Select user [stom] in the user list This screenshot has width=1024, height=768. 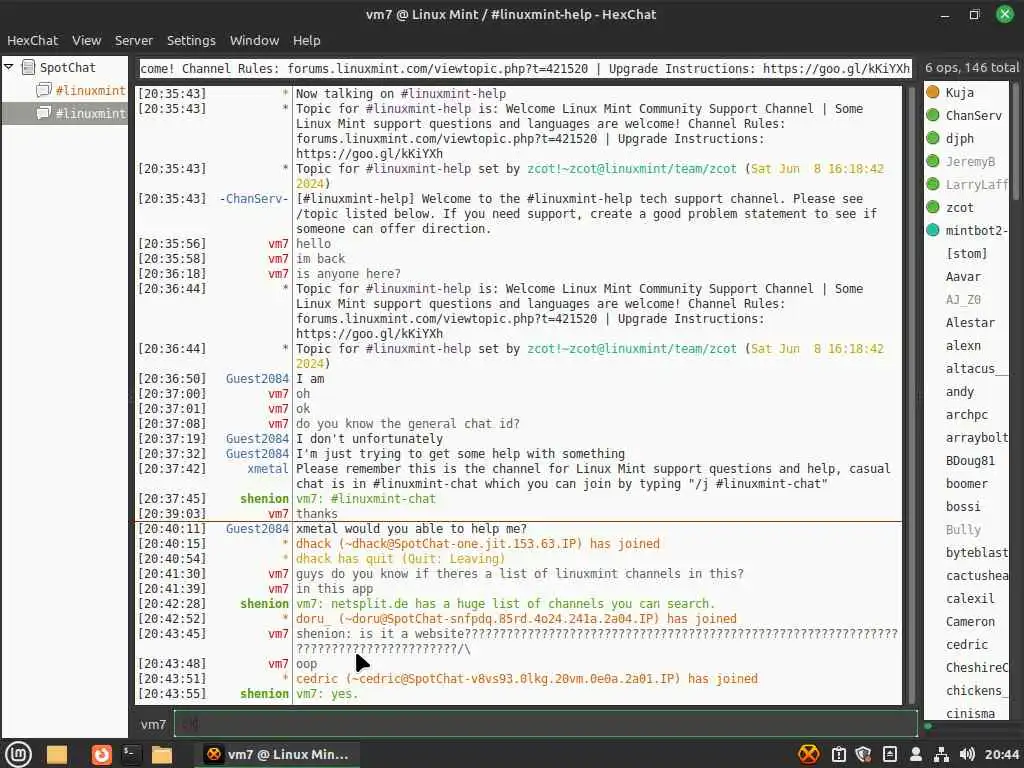(x=966, y=253)
